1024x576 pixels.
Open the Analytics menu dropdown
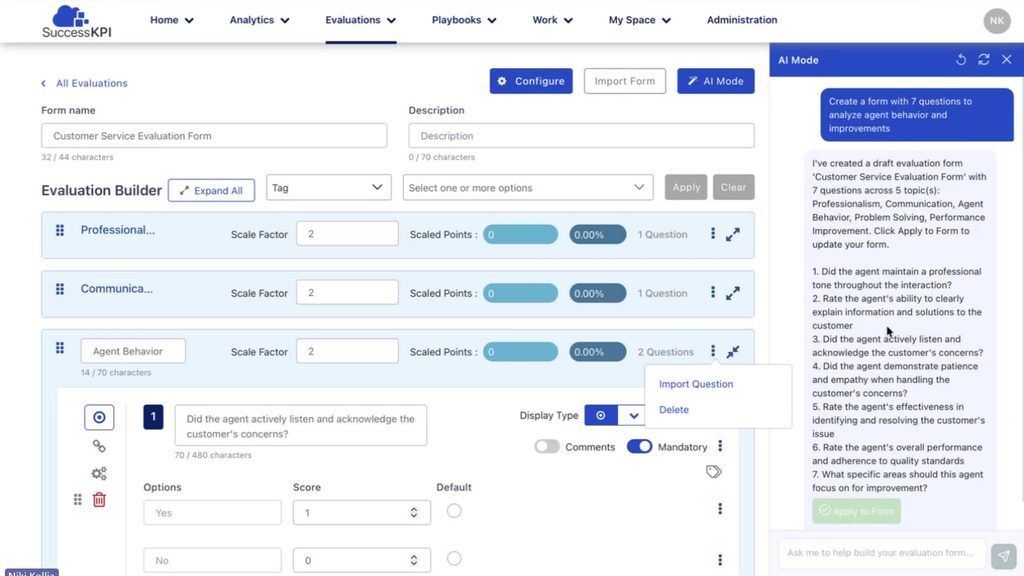[x=259, y=20]
